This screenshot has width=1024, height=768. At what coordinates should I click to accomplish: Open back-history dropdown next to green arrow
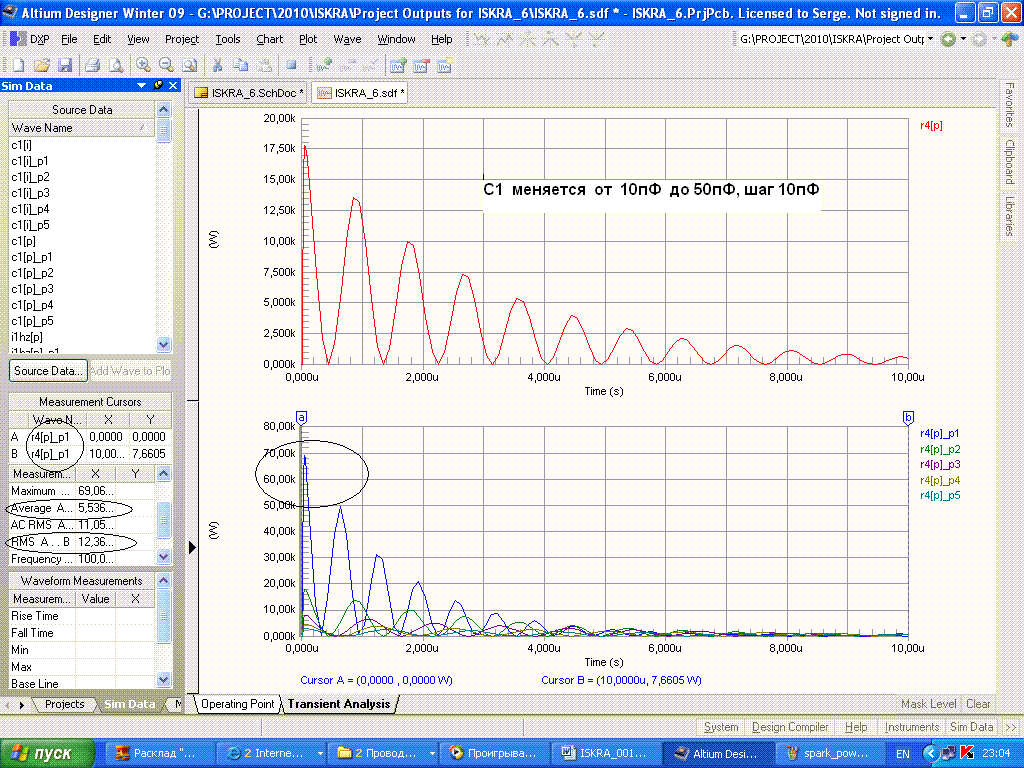click(963, 39)
